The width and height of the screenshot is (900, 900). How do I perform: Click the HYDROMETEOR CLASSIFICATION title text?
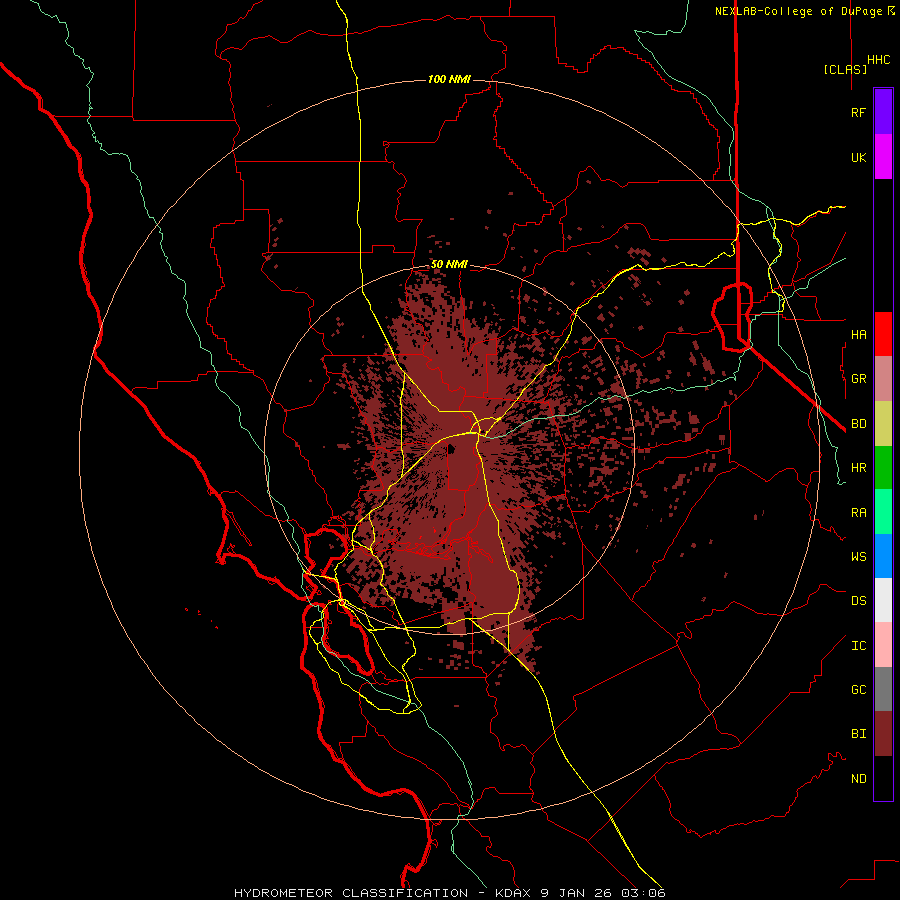point(351,893)
